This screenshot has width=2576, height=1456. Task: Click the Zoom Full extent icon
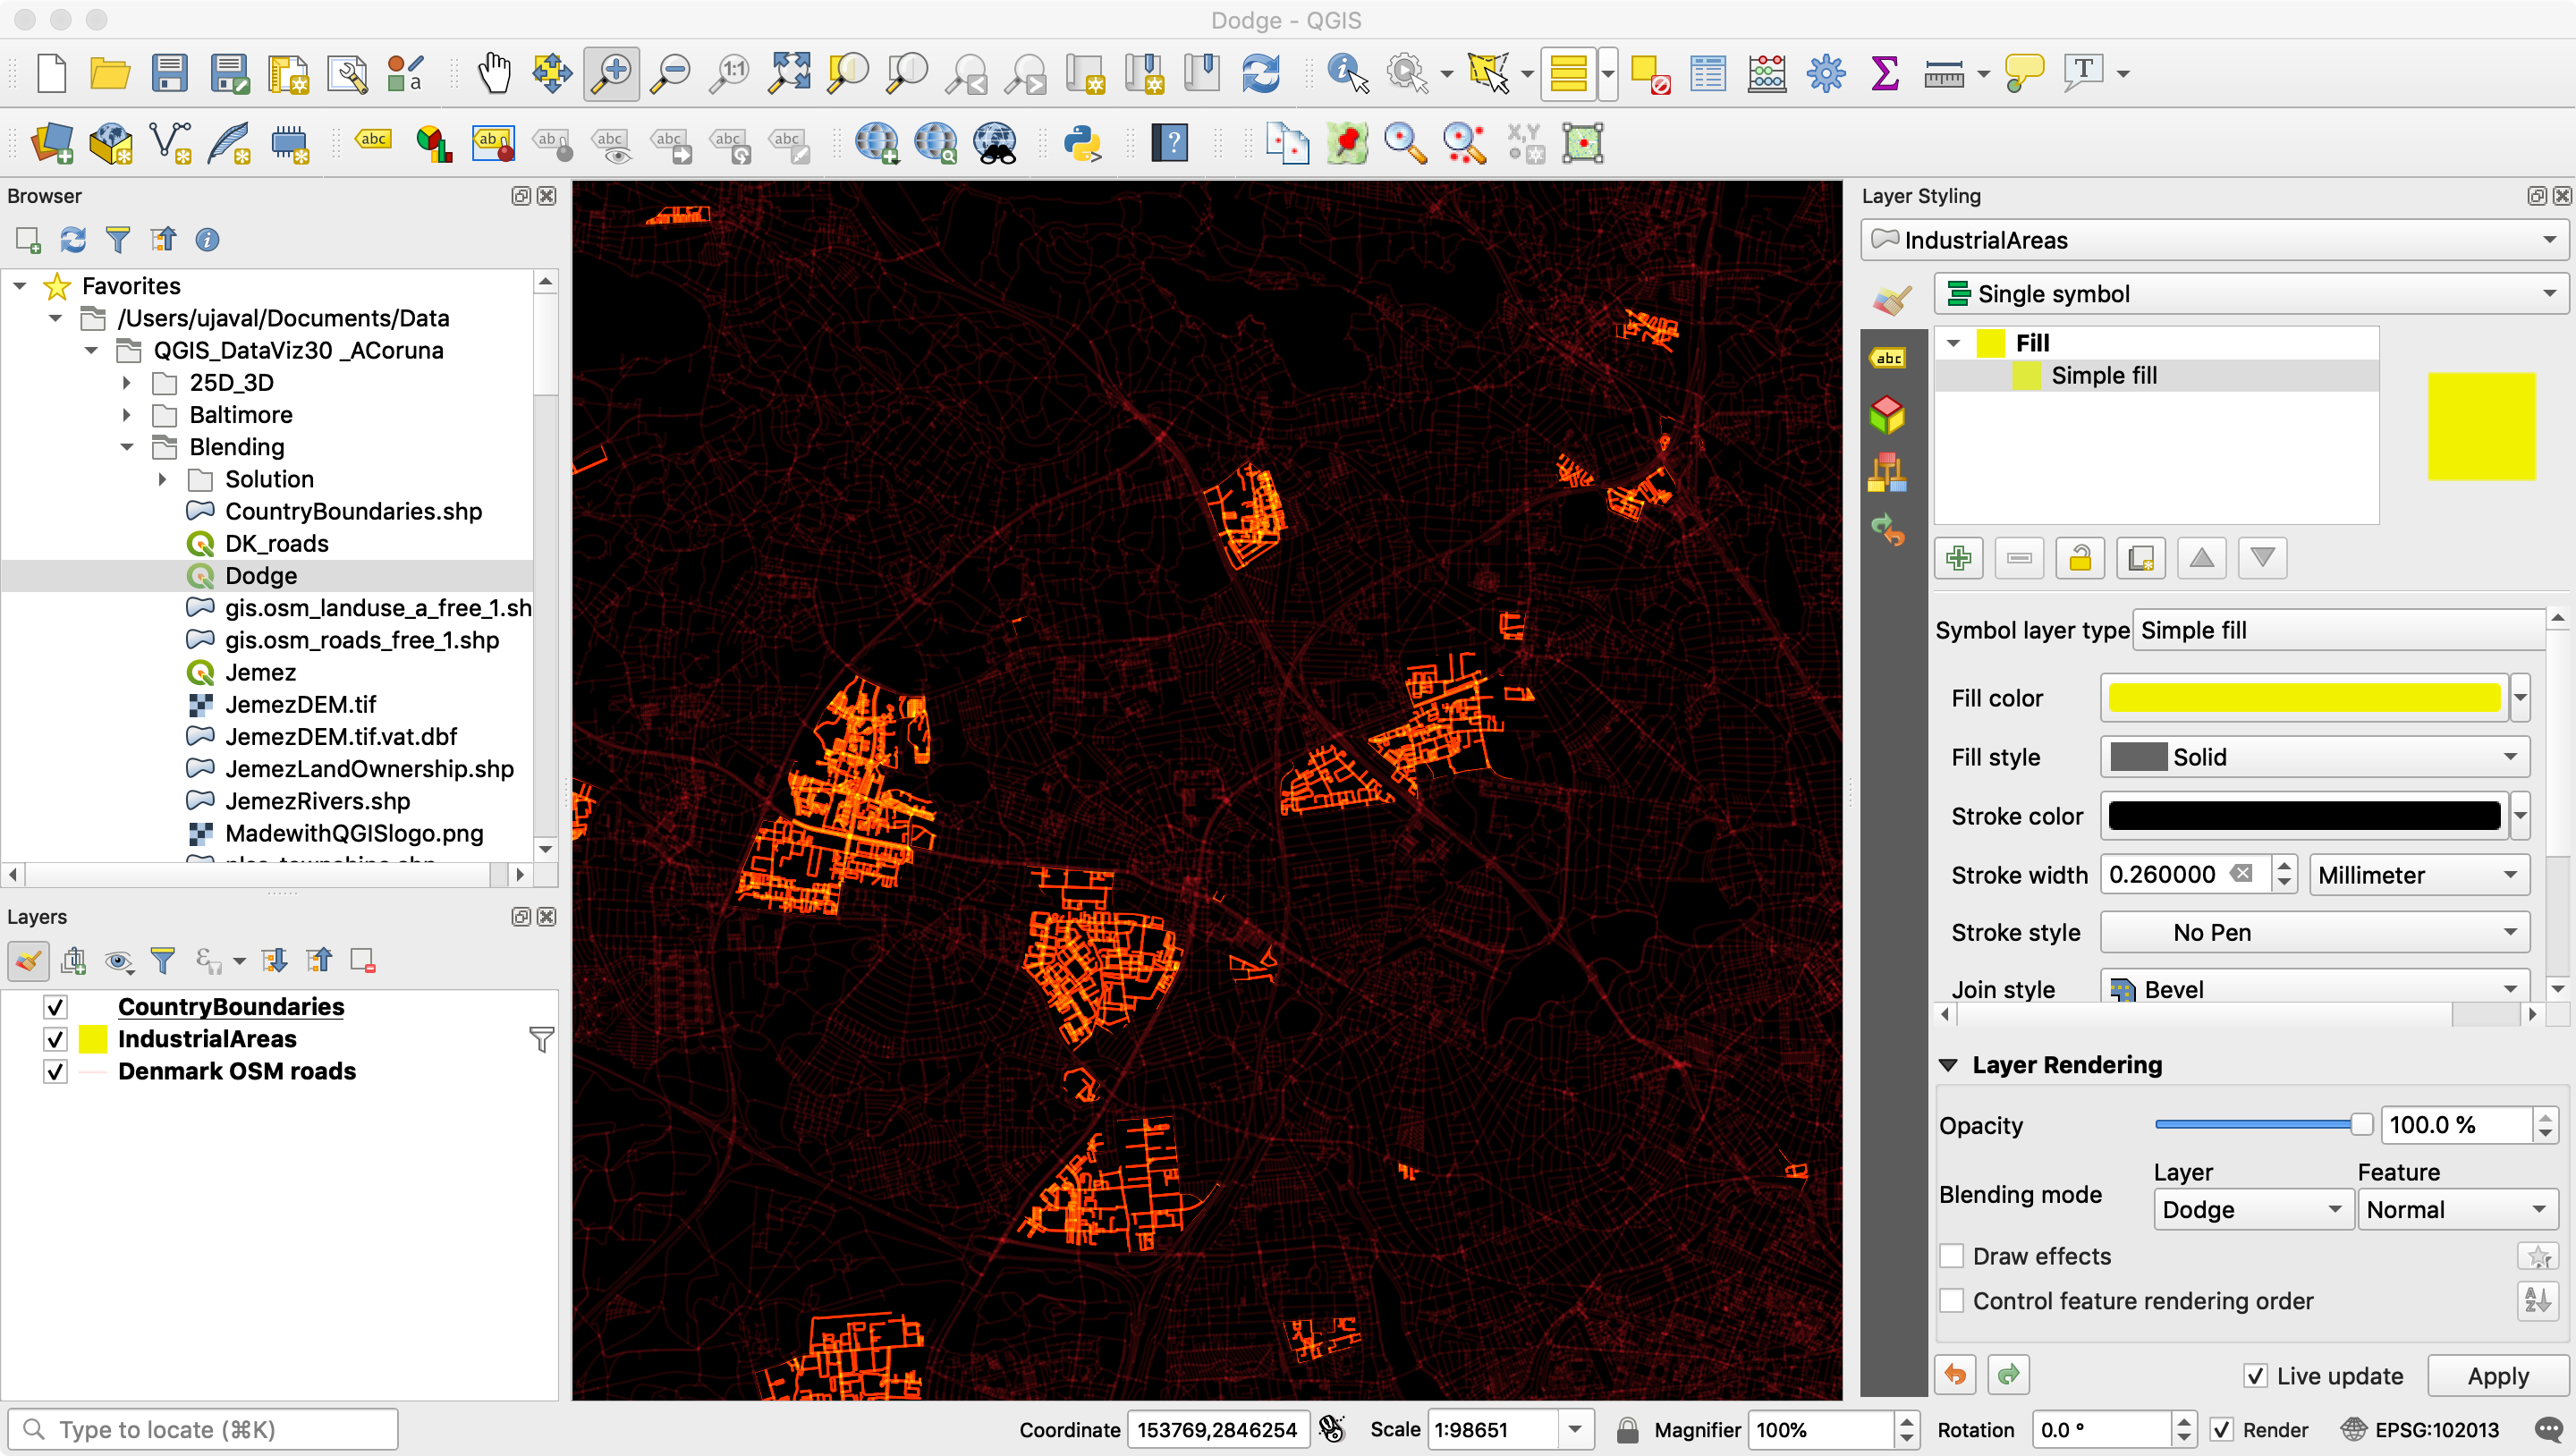(789, 73)
